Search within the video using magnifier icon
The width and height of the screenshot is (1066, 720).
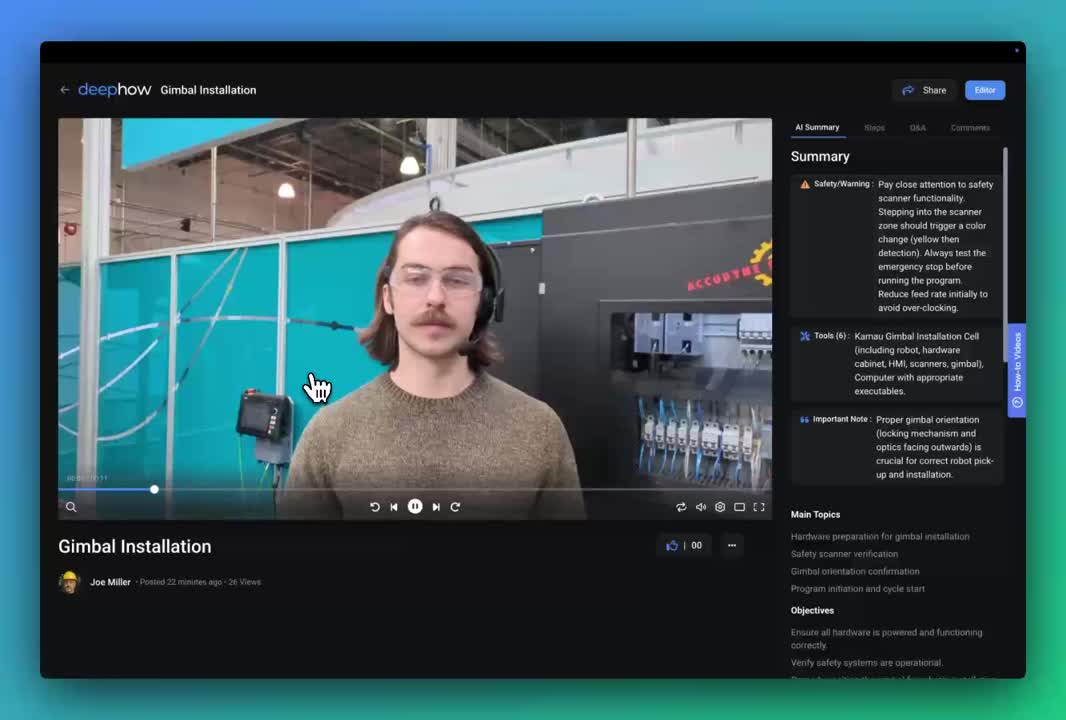71,507
